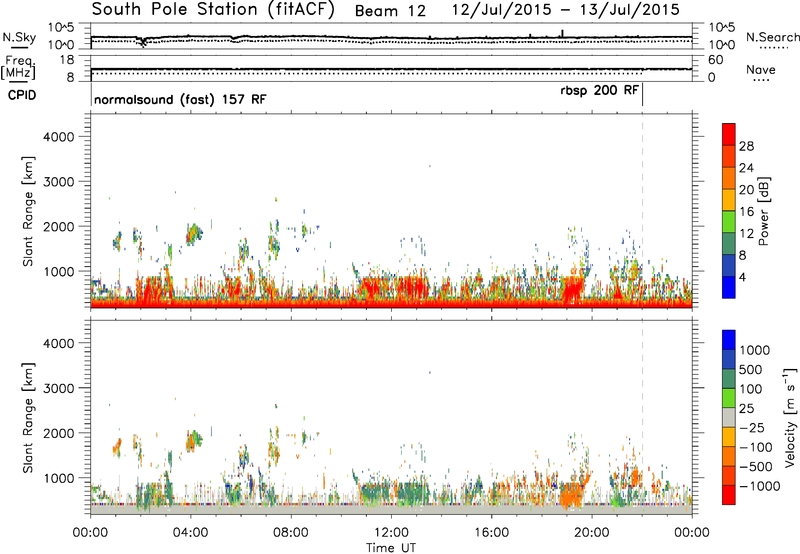Click the "4" tick on Power color bar

coord(742,277)
